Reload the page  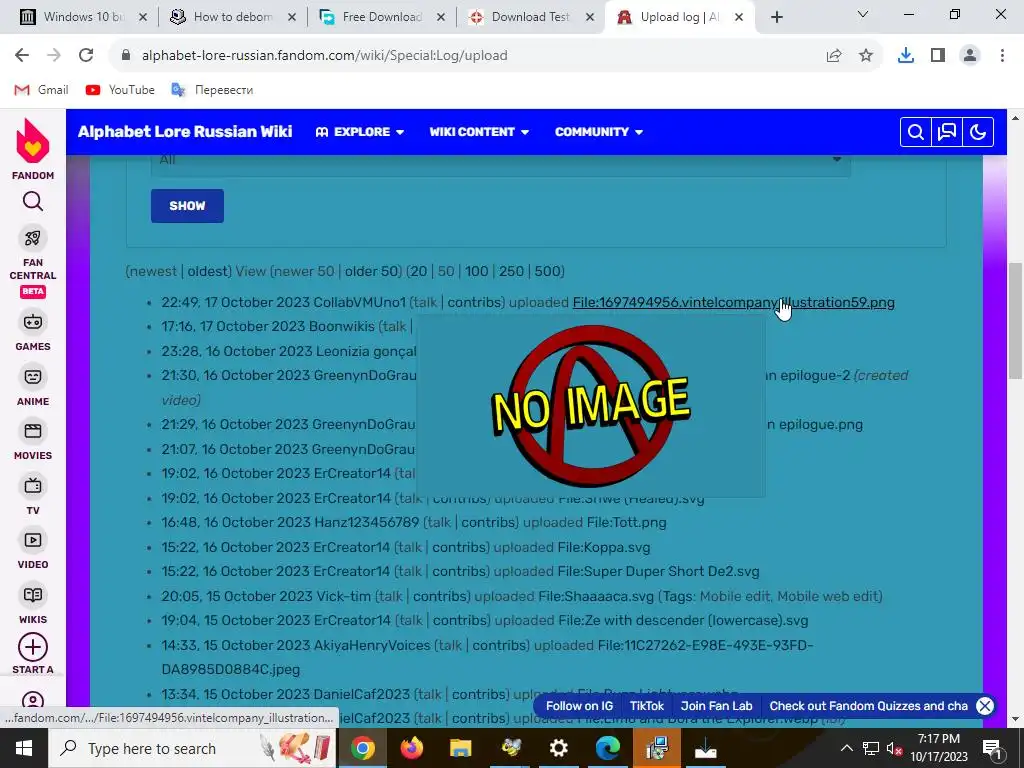[x=86, y=56]
